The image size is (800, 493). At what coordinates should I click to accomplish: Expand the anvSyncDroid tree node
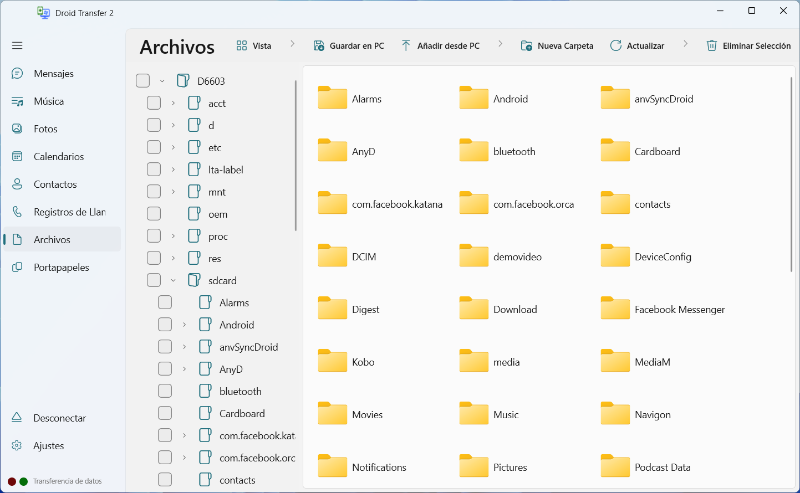[x=184, y=347]
